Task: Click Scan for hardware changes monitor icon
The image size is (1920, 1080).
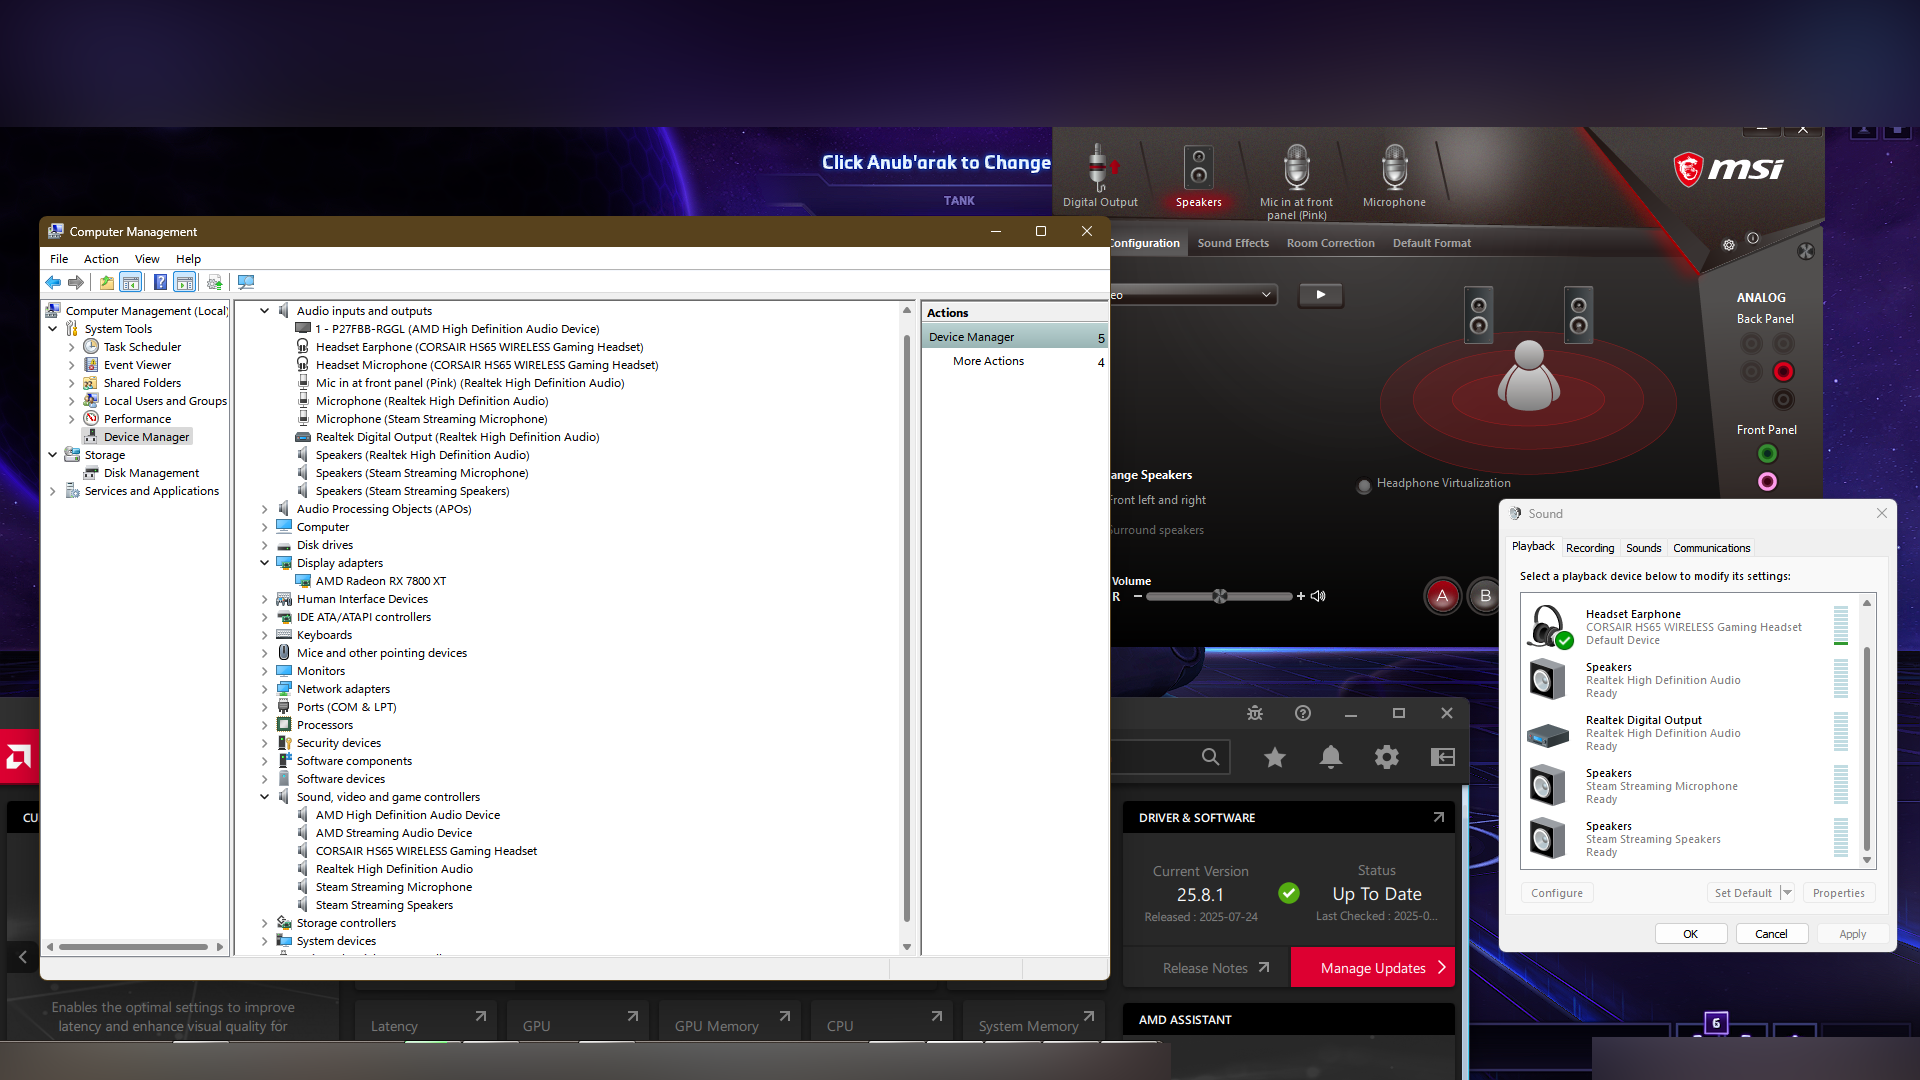Action: 246,283
